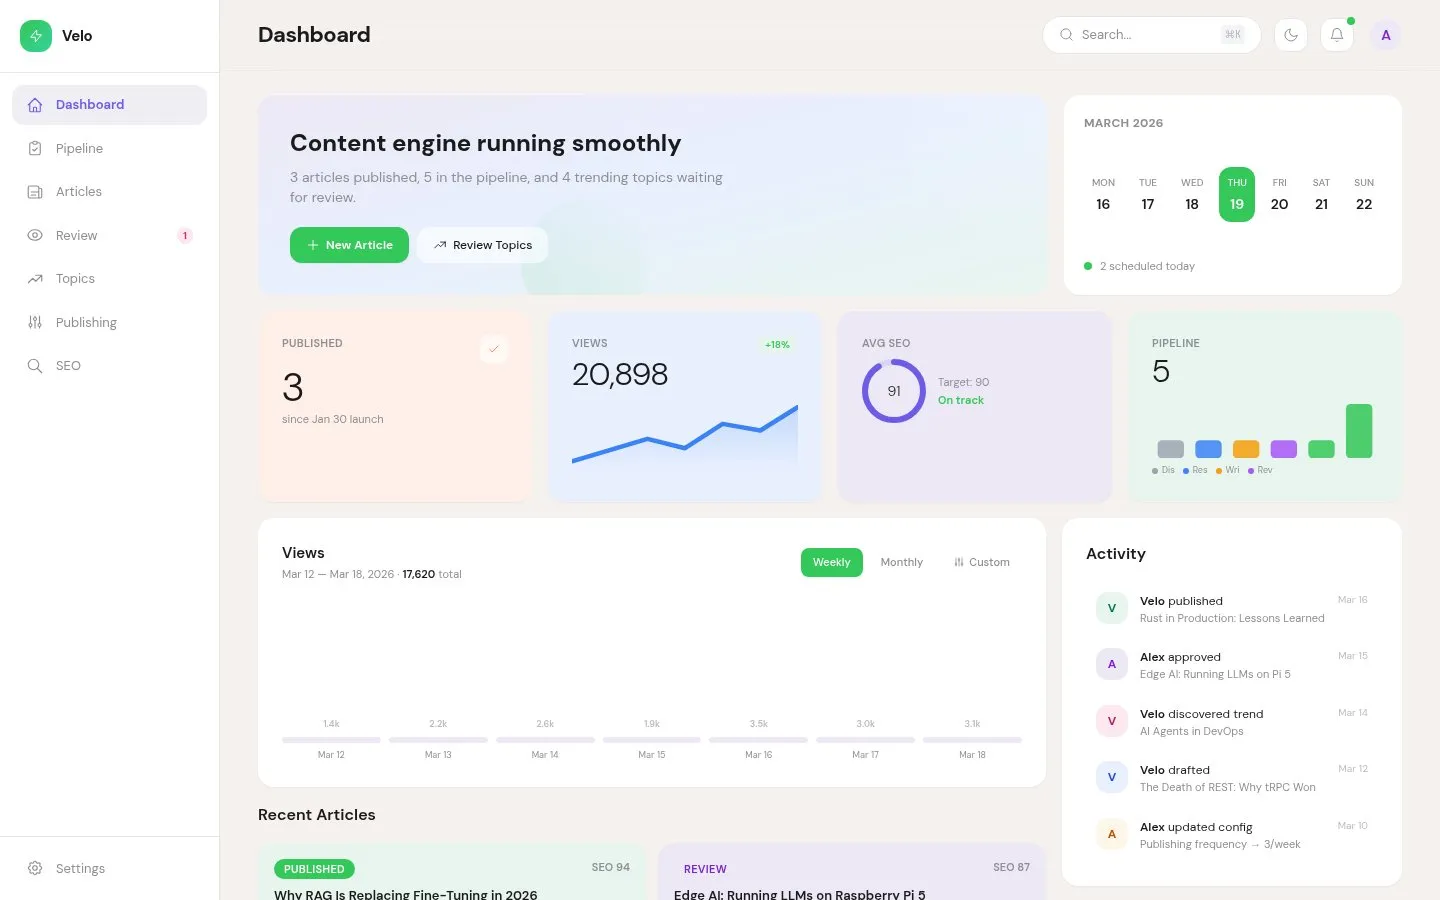Open Review section with eye icon

[76, 236]
